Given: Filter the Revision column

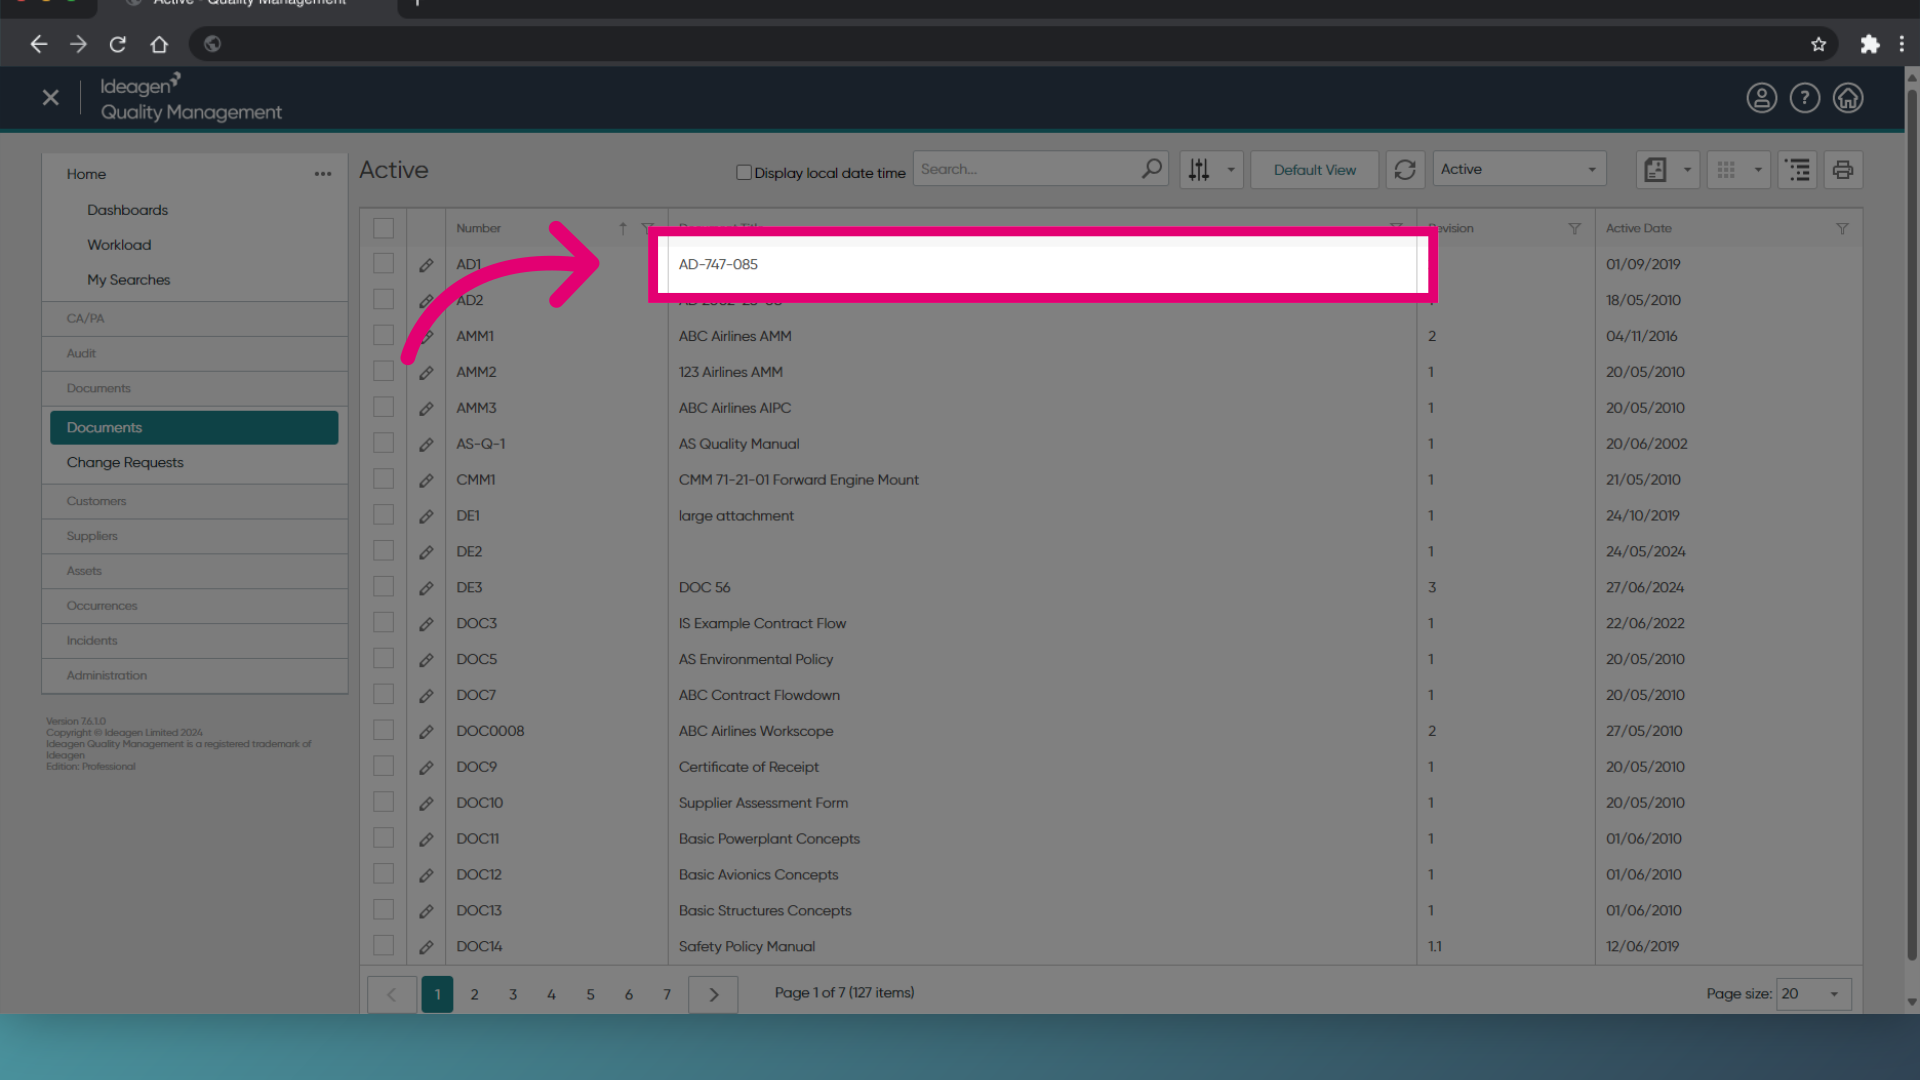Looking at the screenshot, I should (1574, 229).
